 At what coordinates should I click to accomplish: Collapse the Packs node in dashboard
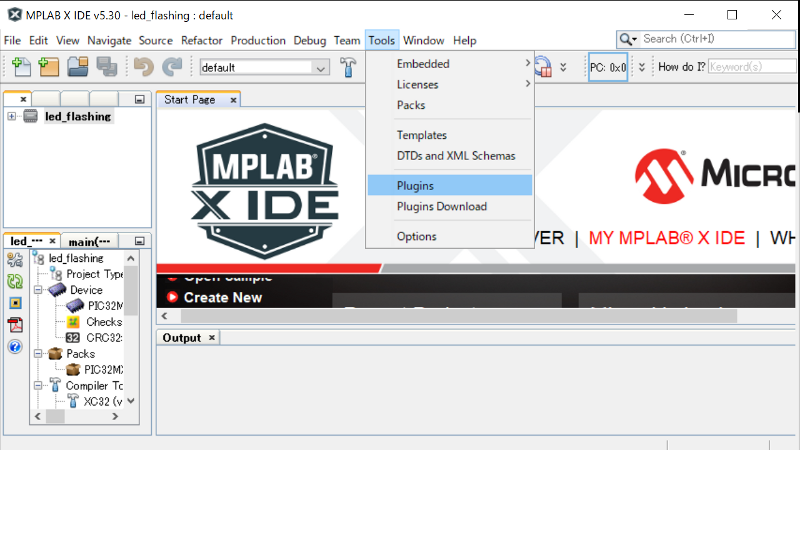[38, 354]
